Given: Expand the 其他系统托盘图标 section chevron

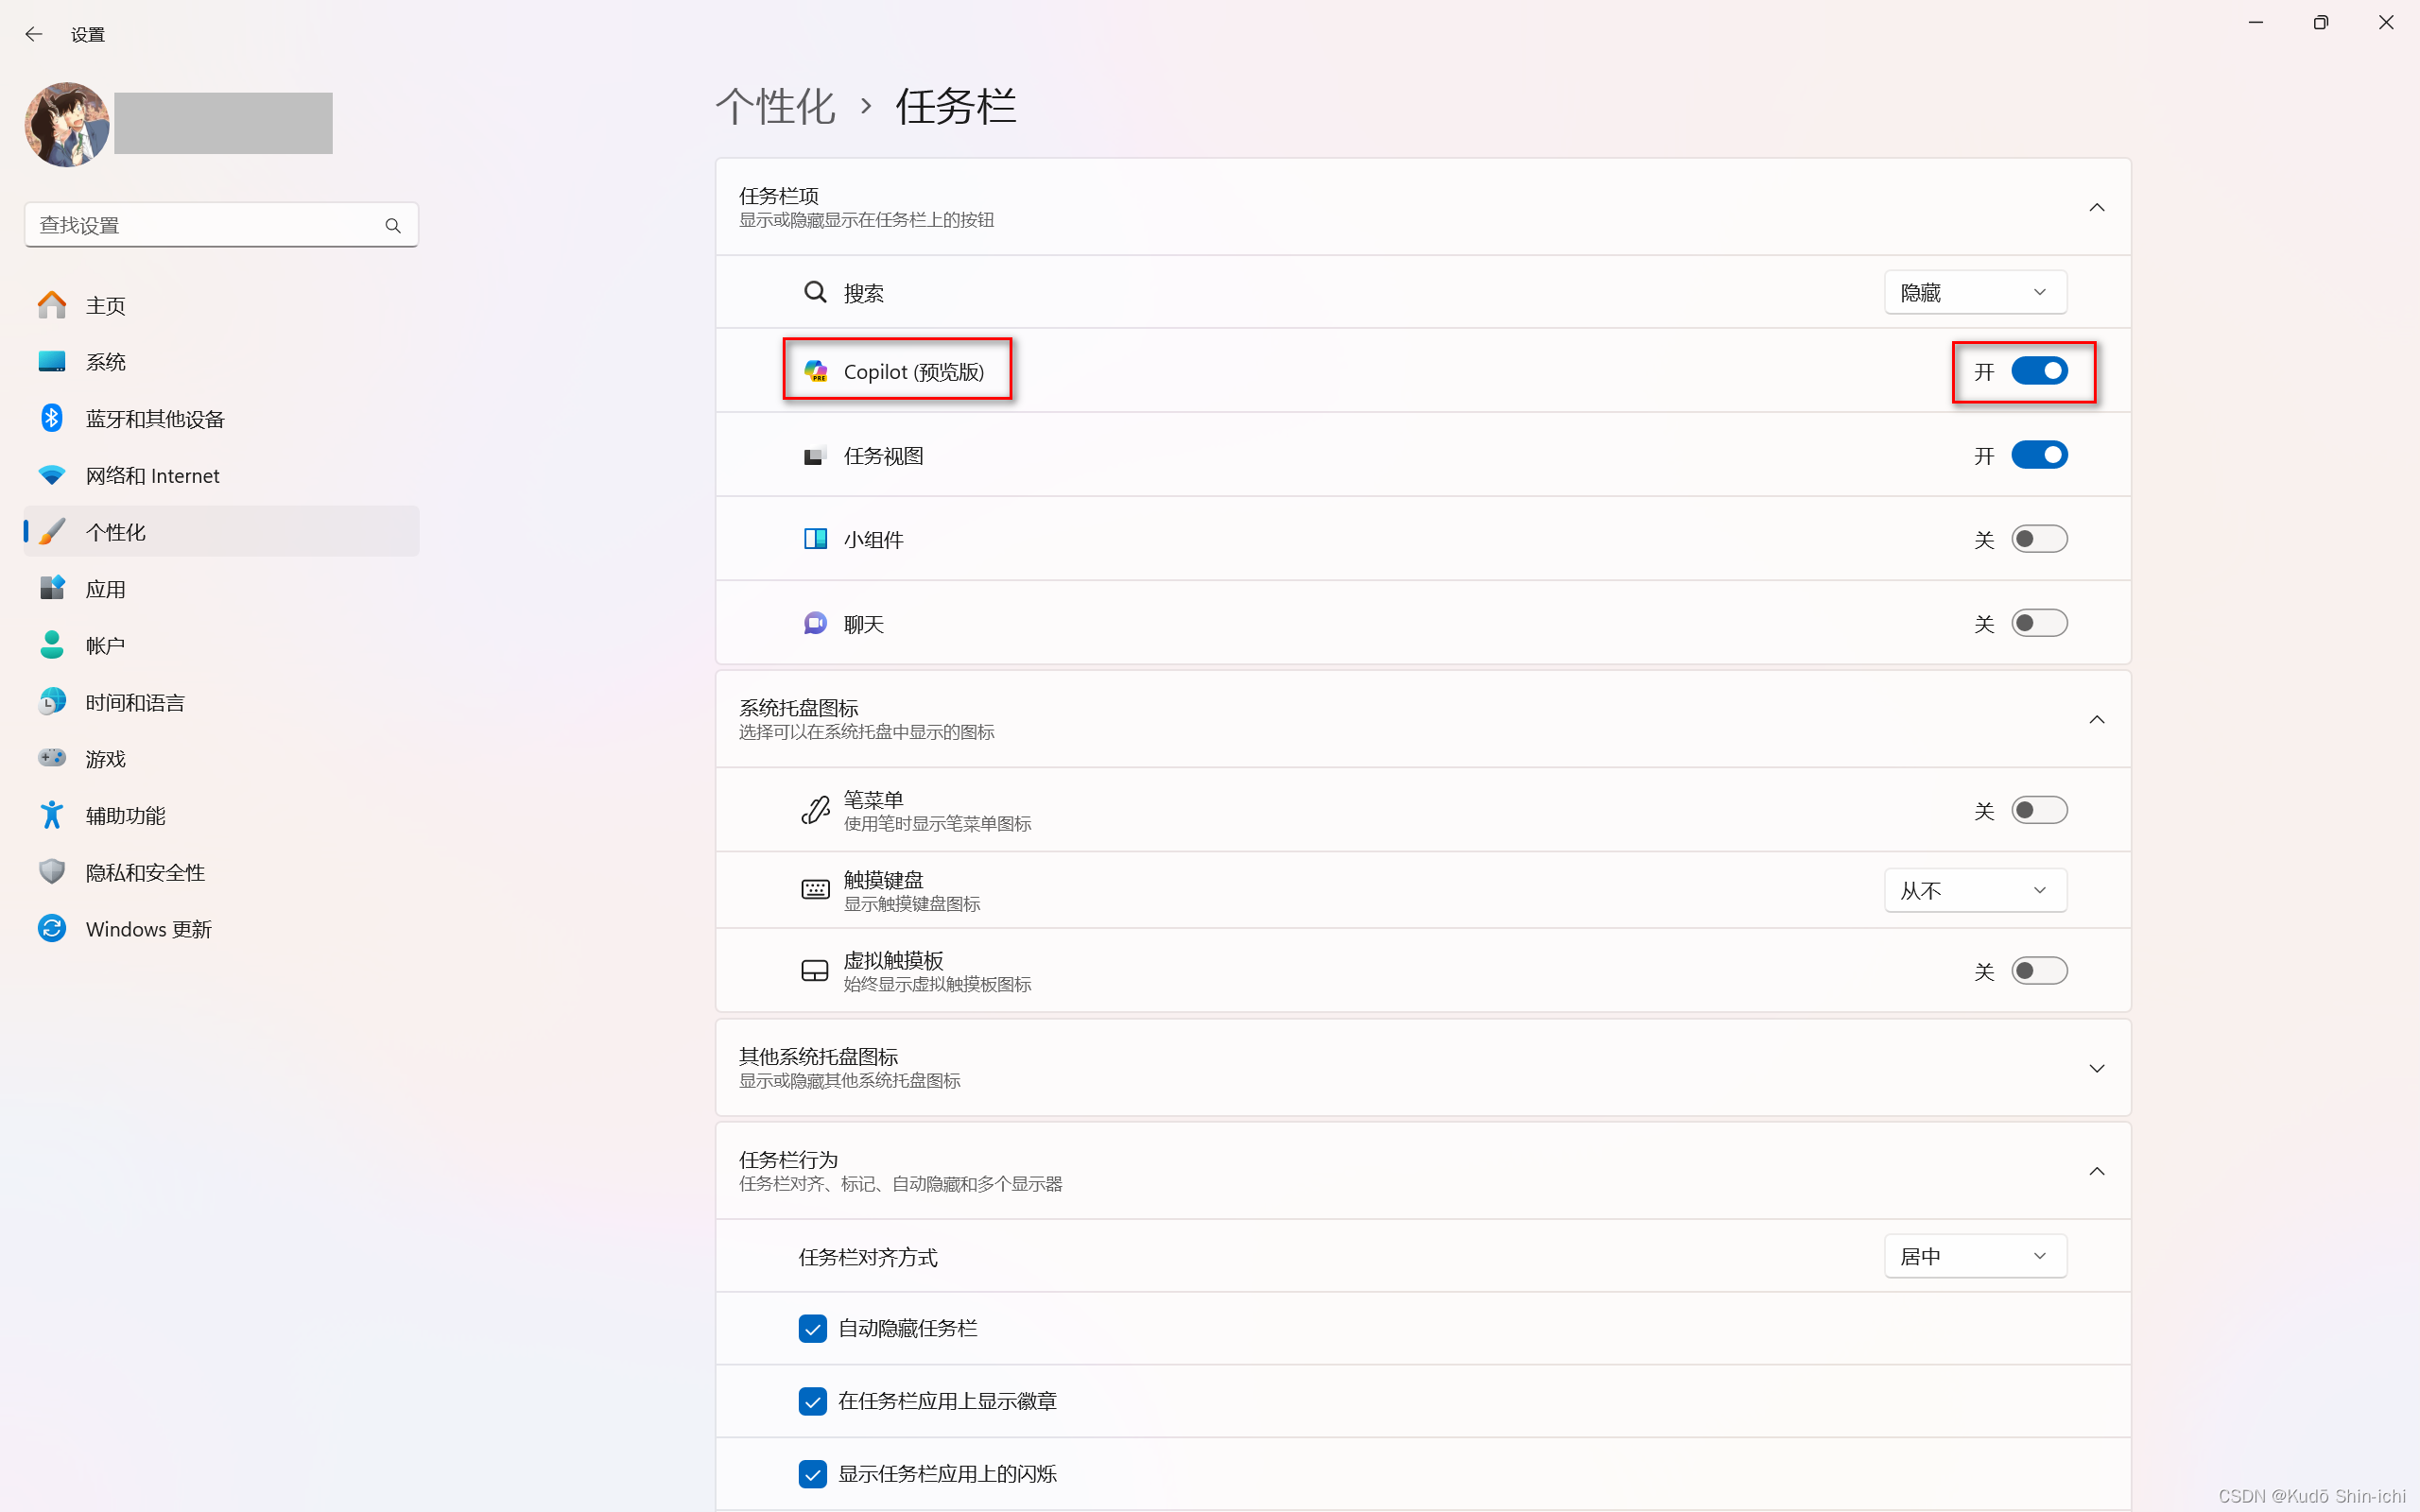Looking at the screenshot, I should (x=2097, y=1068).
